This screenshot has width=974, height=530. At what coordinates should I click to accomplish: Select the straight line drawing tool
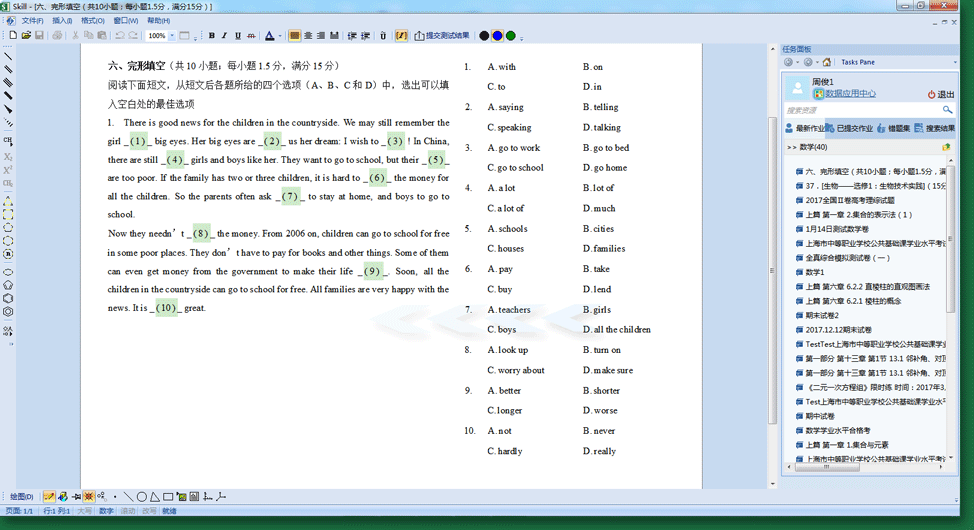128,497
